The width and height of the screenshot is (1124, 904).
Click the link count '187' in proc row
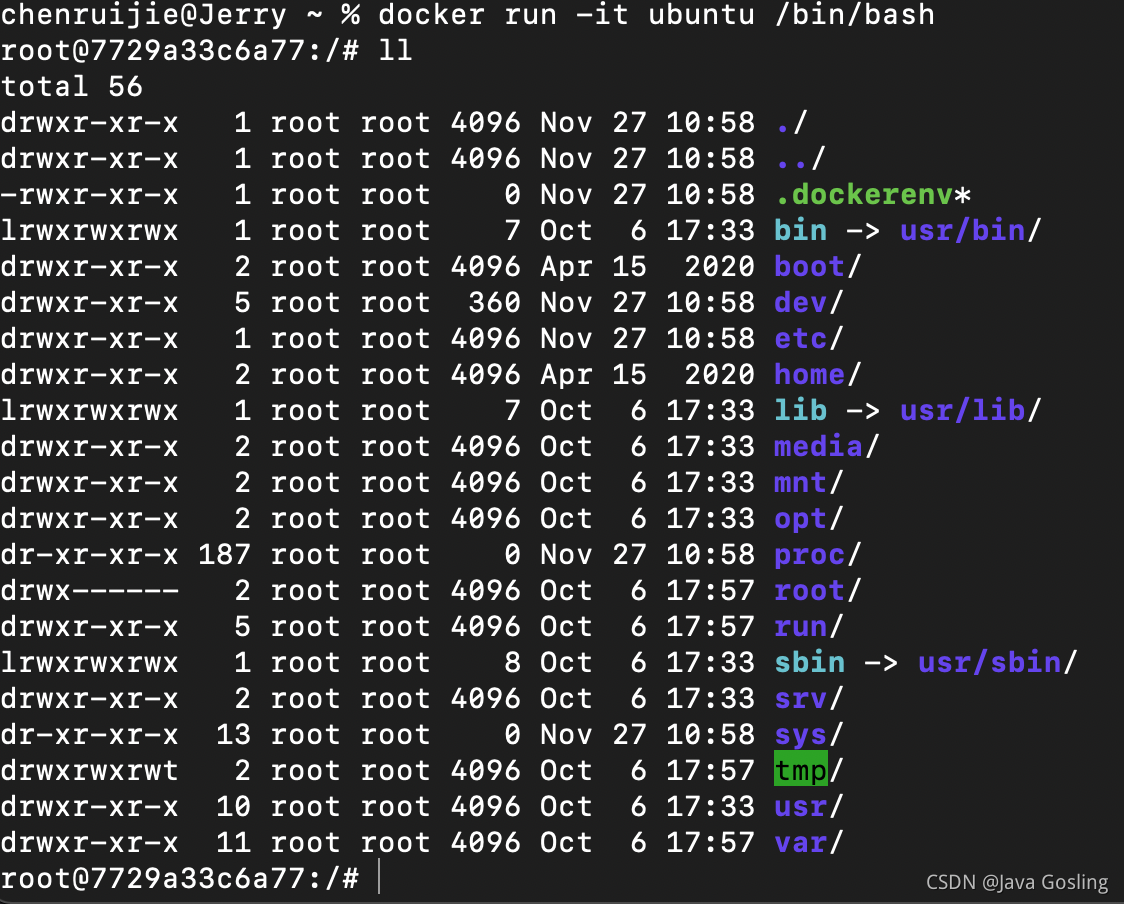(x=225, y=554)
